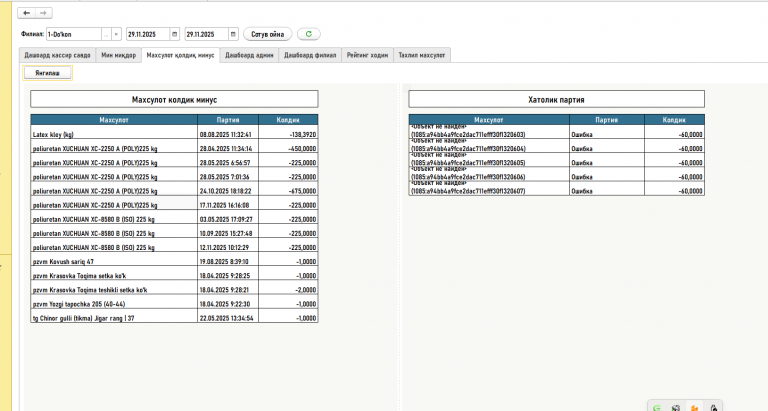Select the balance value -675,0000
Viewport: 768px width, 411px height.
pyautogui.click(x=288, y=189)
